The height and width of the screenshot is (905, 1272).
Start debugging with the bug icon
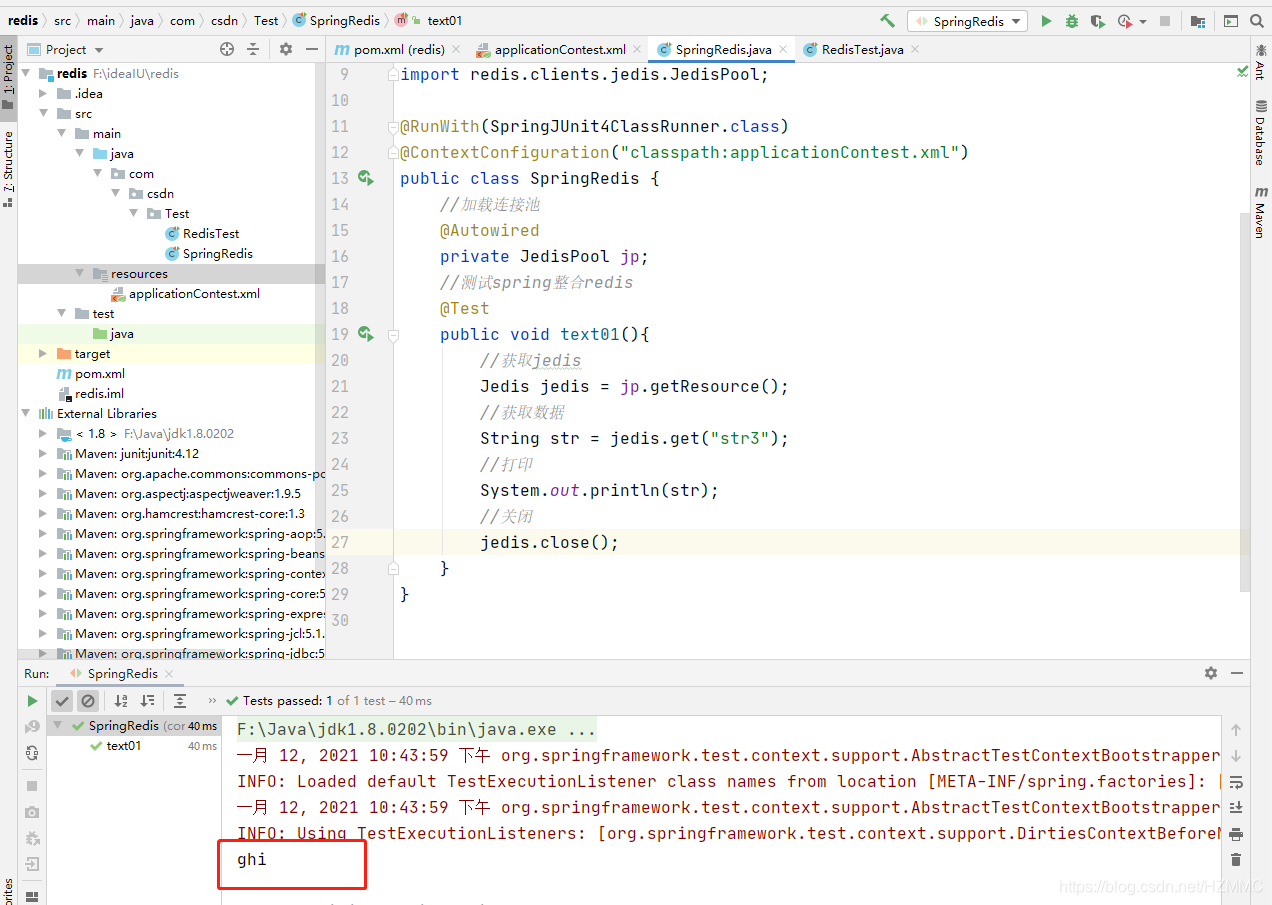pos(1072,20)
